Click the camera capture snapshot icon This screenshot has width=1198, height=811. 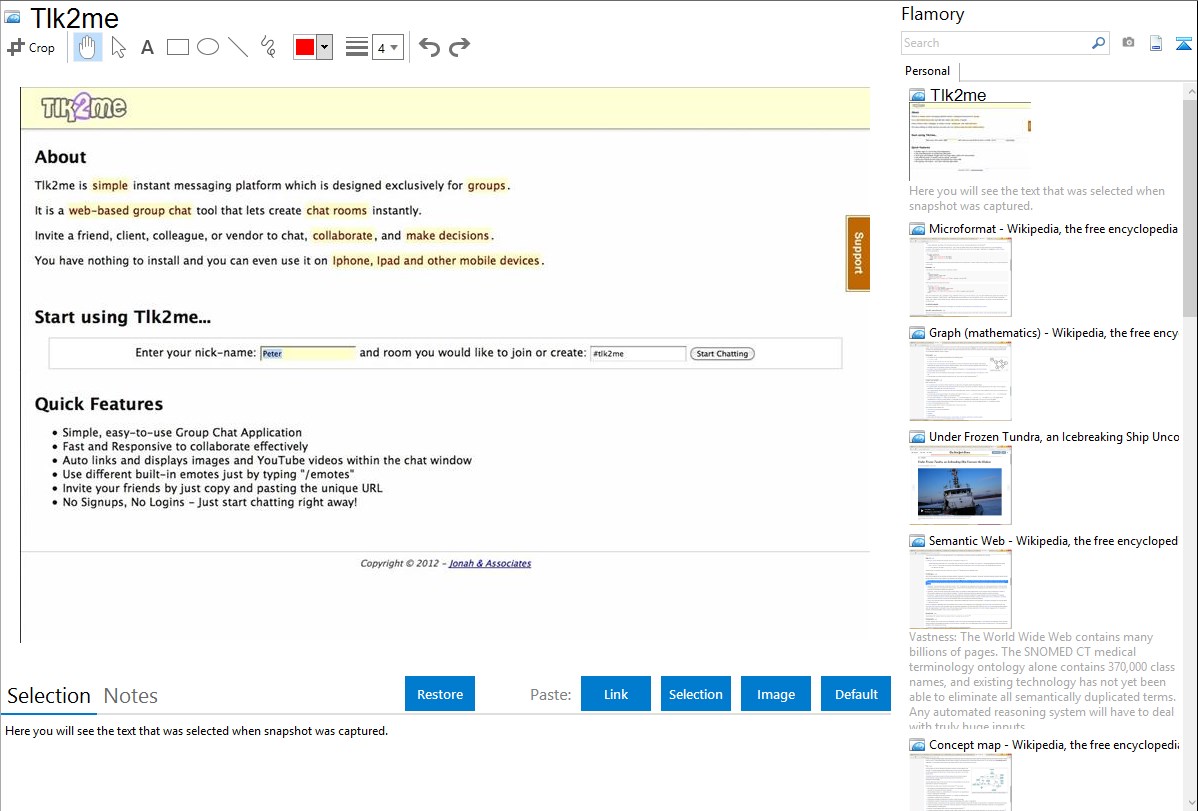(1128, 43)
